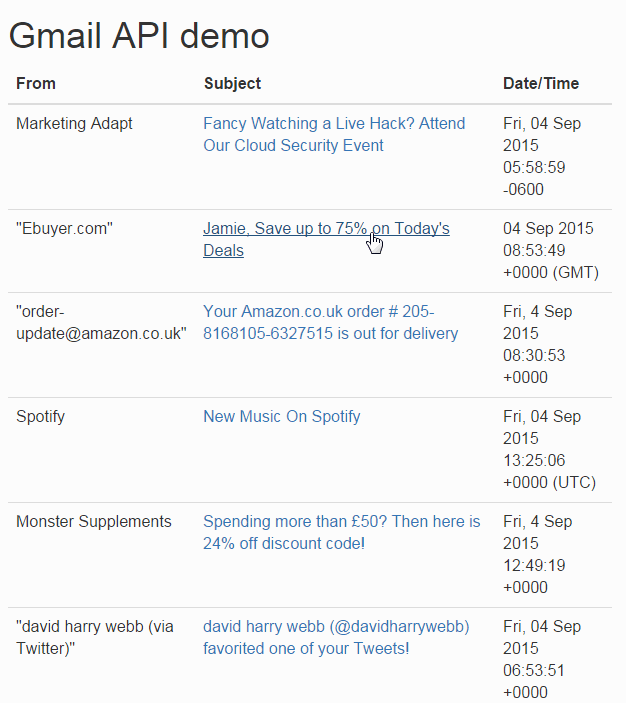Click the 12:49:19 +0000 date cell
This screenshot has height=703, width=626.
(x=537, y=554)
